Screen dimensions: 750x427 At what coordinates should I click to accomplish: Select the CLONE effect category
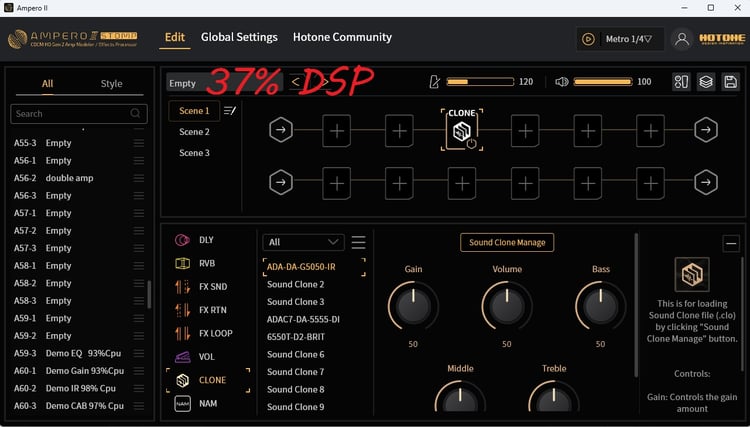(208, 380)
